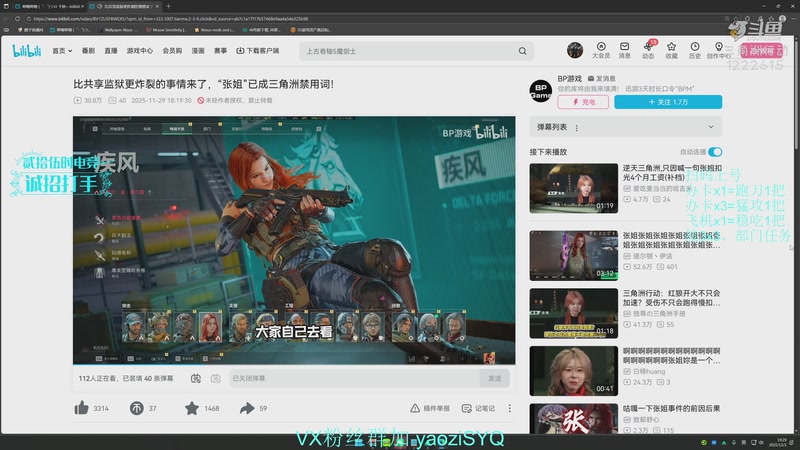Open Wallpaper Abyss bookmark
This screenshot has width=800, height=450.
(118, 30)
